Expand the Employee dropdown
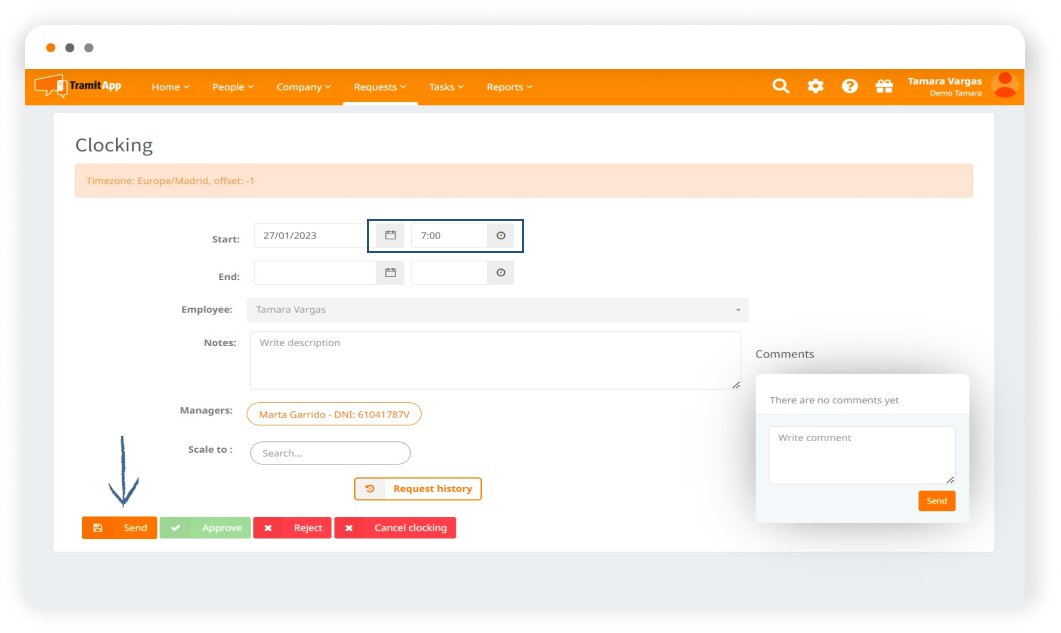Viewport: 1061px width, 633px height. (497, 310)
